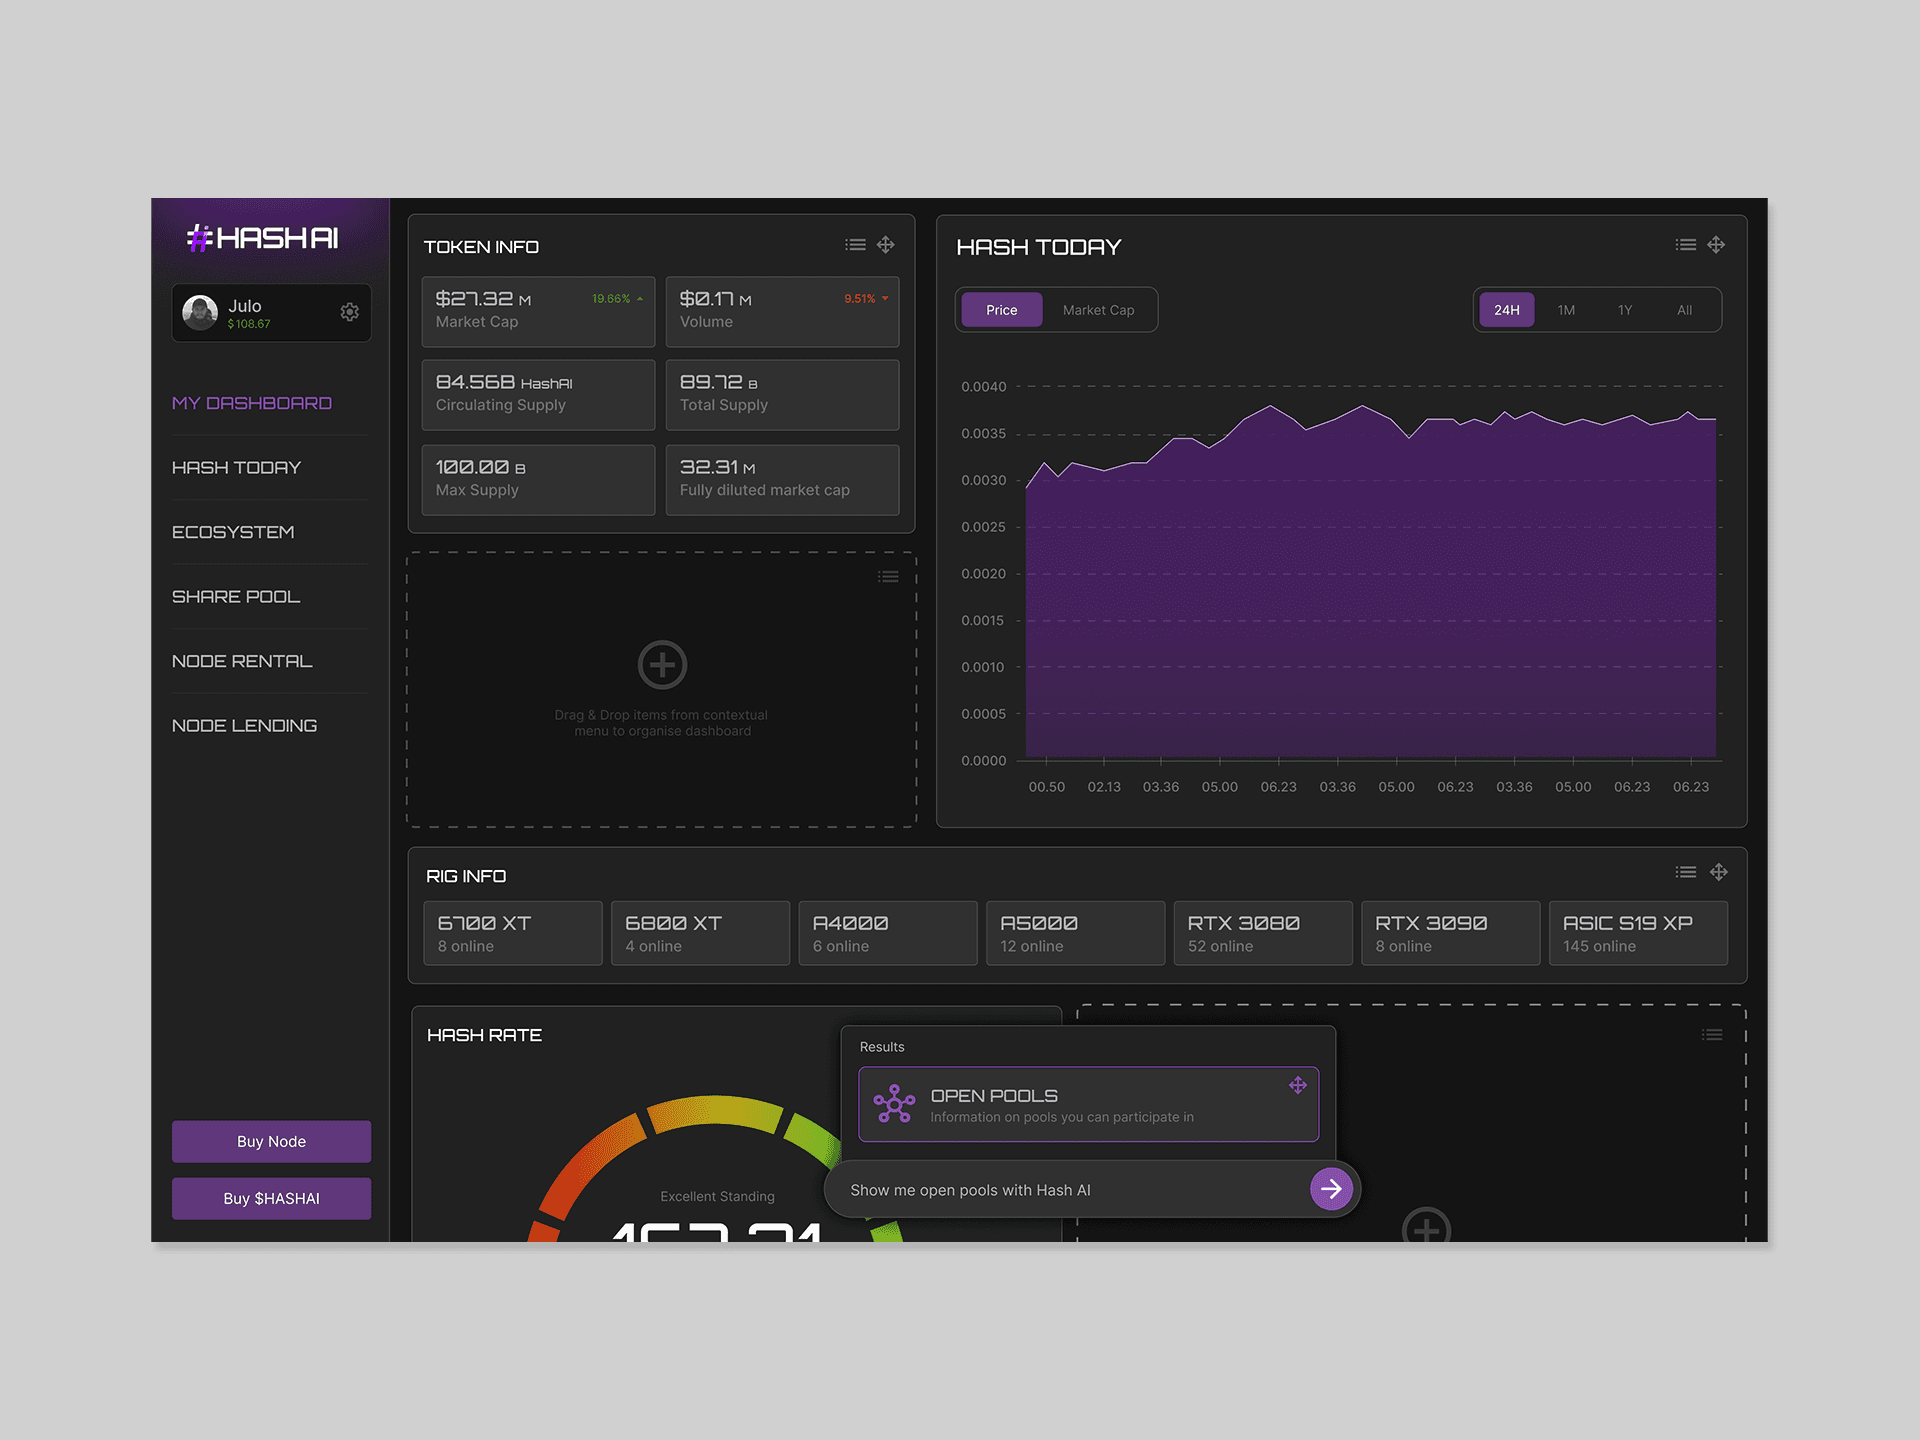
Task: Click the Market Cap $27.32 M card
Action: click(x=538, y=312)
